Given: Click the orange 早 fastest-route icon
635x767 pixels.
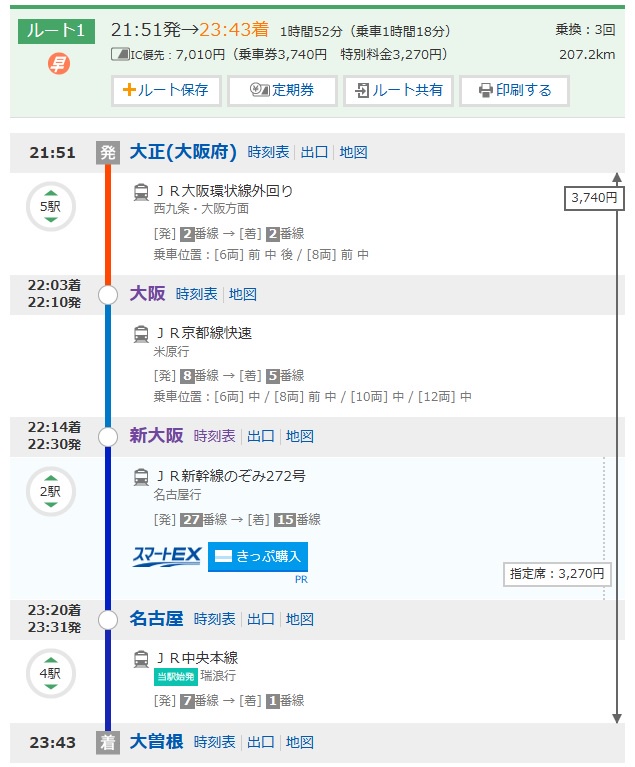Looking at the screenshot, I should (x=59, y=64).
